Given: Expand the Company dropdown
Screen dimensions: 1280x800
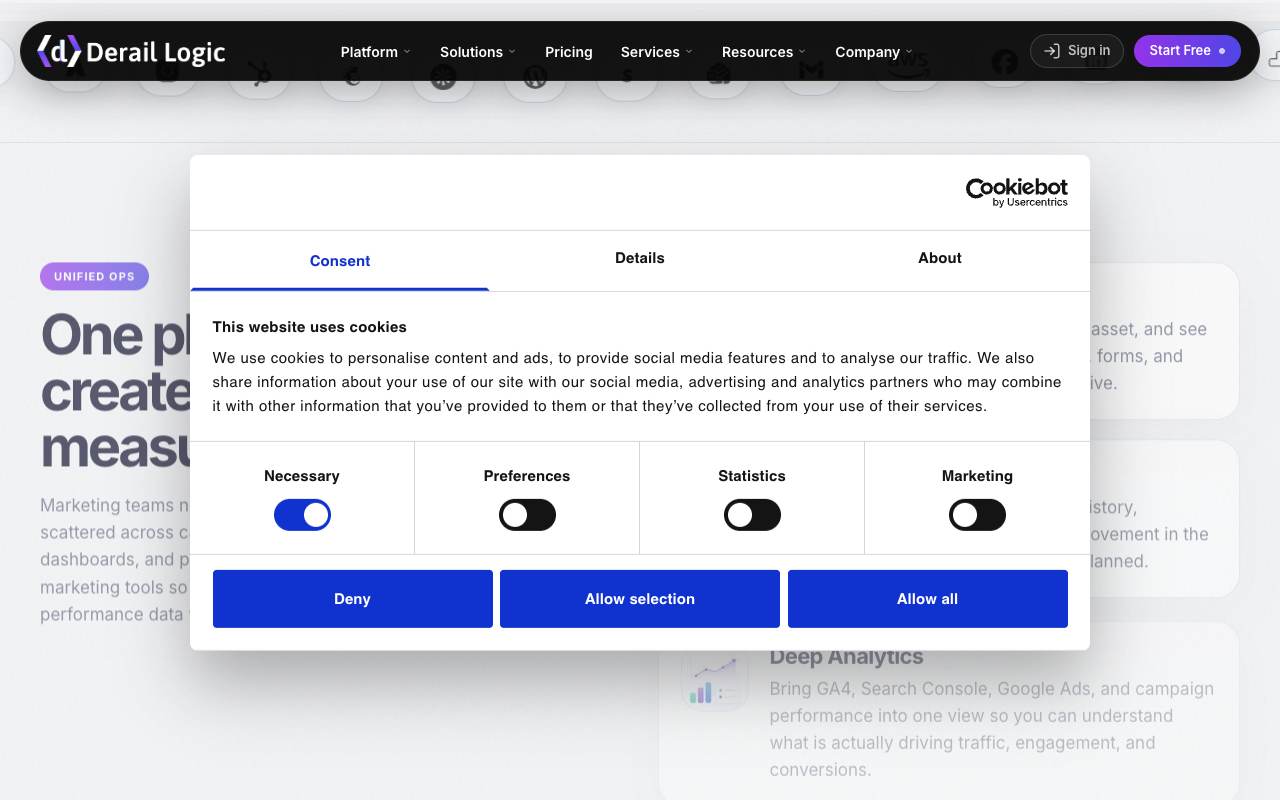Looking at the screenshot, I should 874,52.
